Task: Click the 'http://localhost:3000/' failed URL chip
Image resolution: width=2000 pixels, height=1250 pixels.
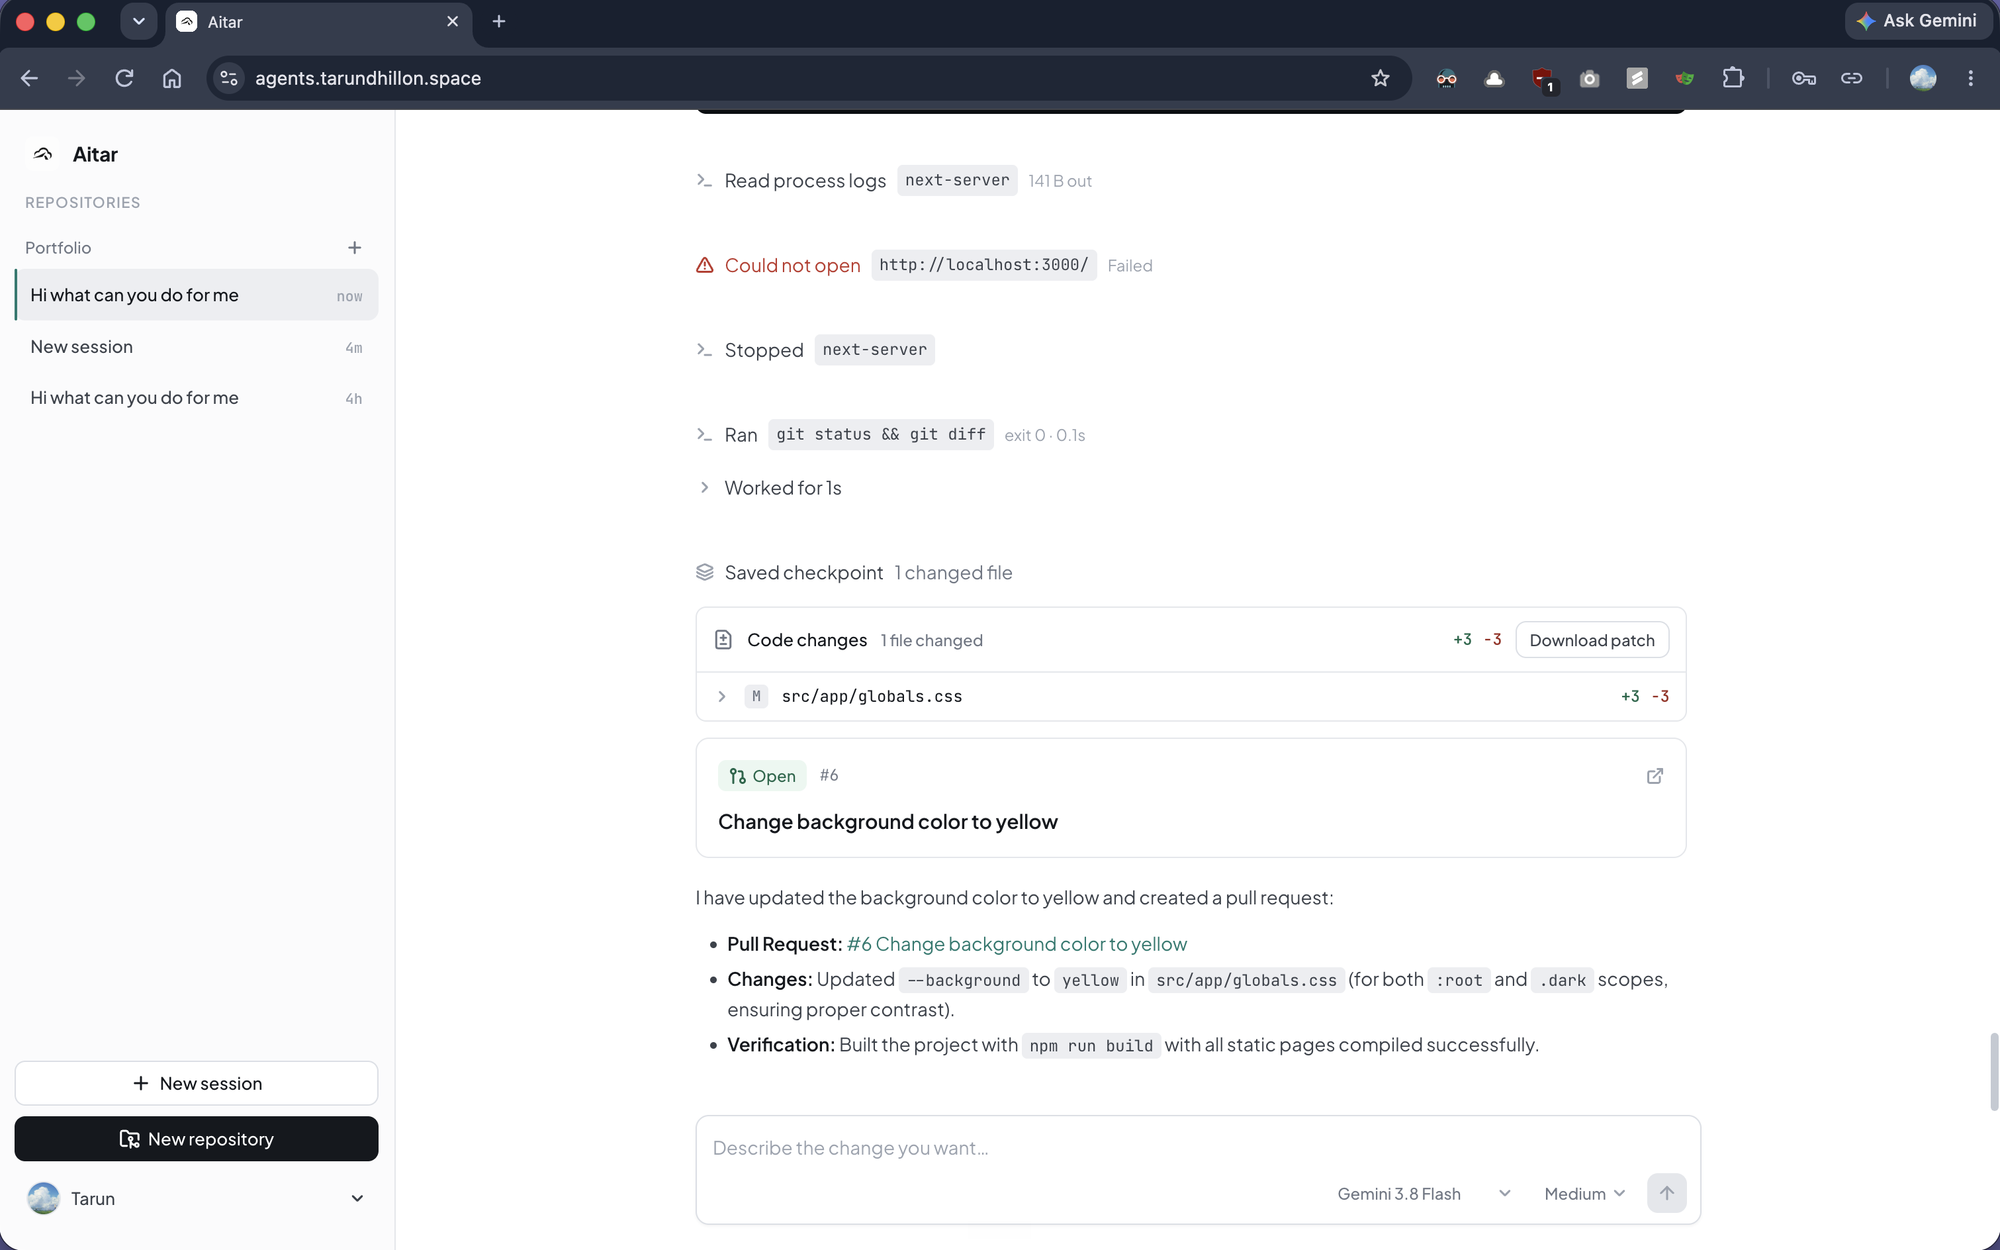Action: [x=983, y=265]
